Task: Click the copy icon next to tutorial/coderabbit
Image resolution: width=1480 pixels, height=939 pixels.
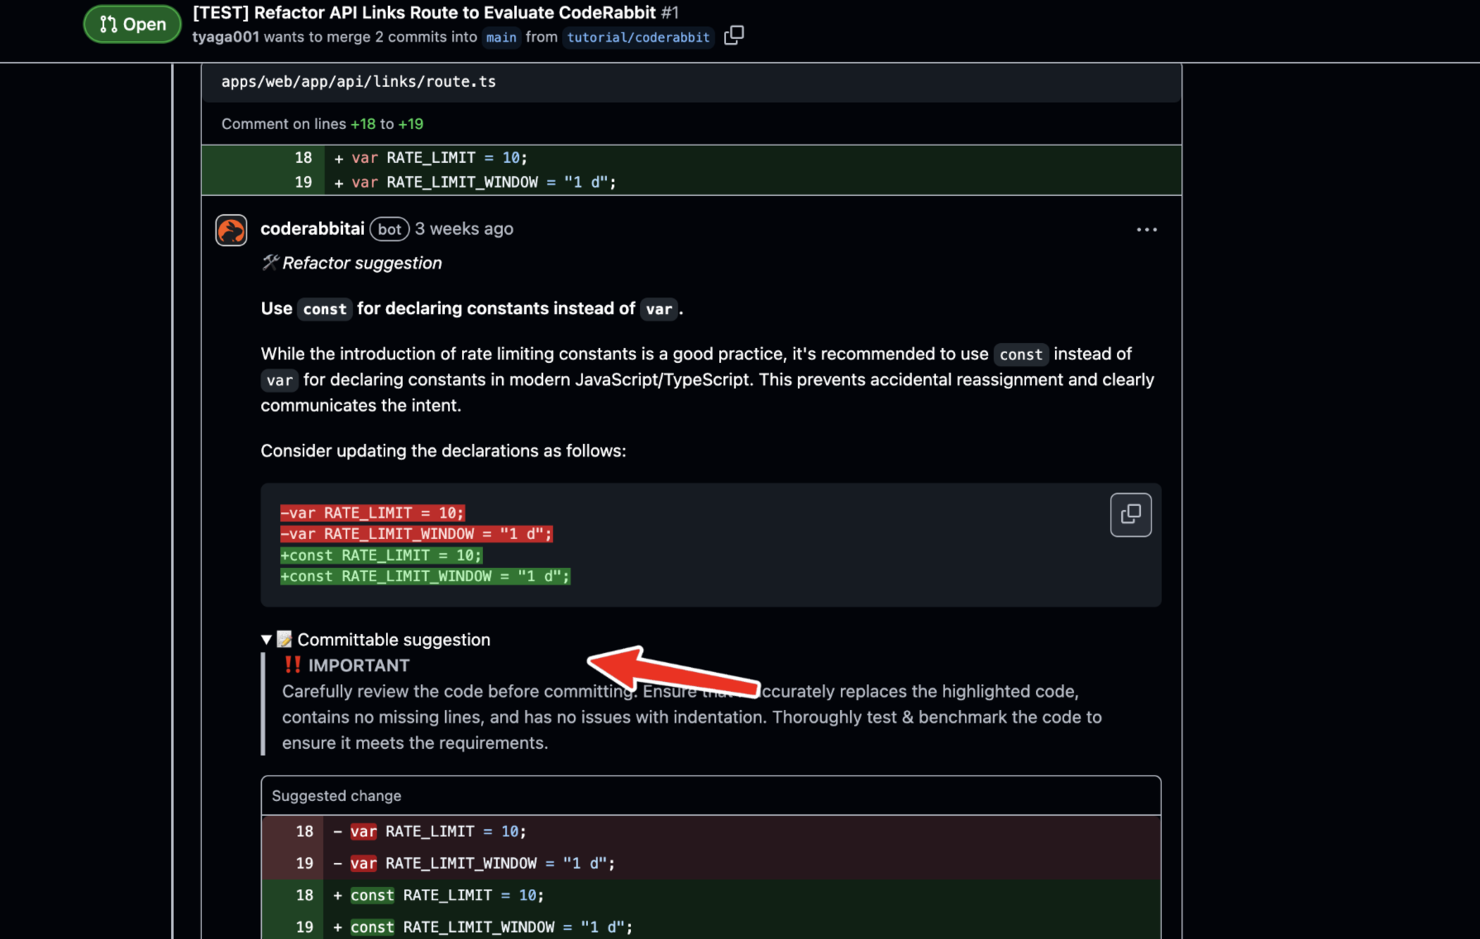Action: coord(734,34)
